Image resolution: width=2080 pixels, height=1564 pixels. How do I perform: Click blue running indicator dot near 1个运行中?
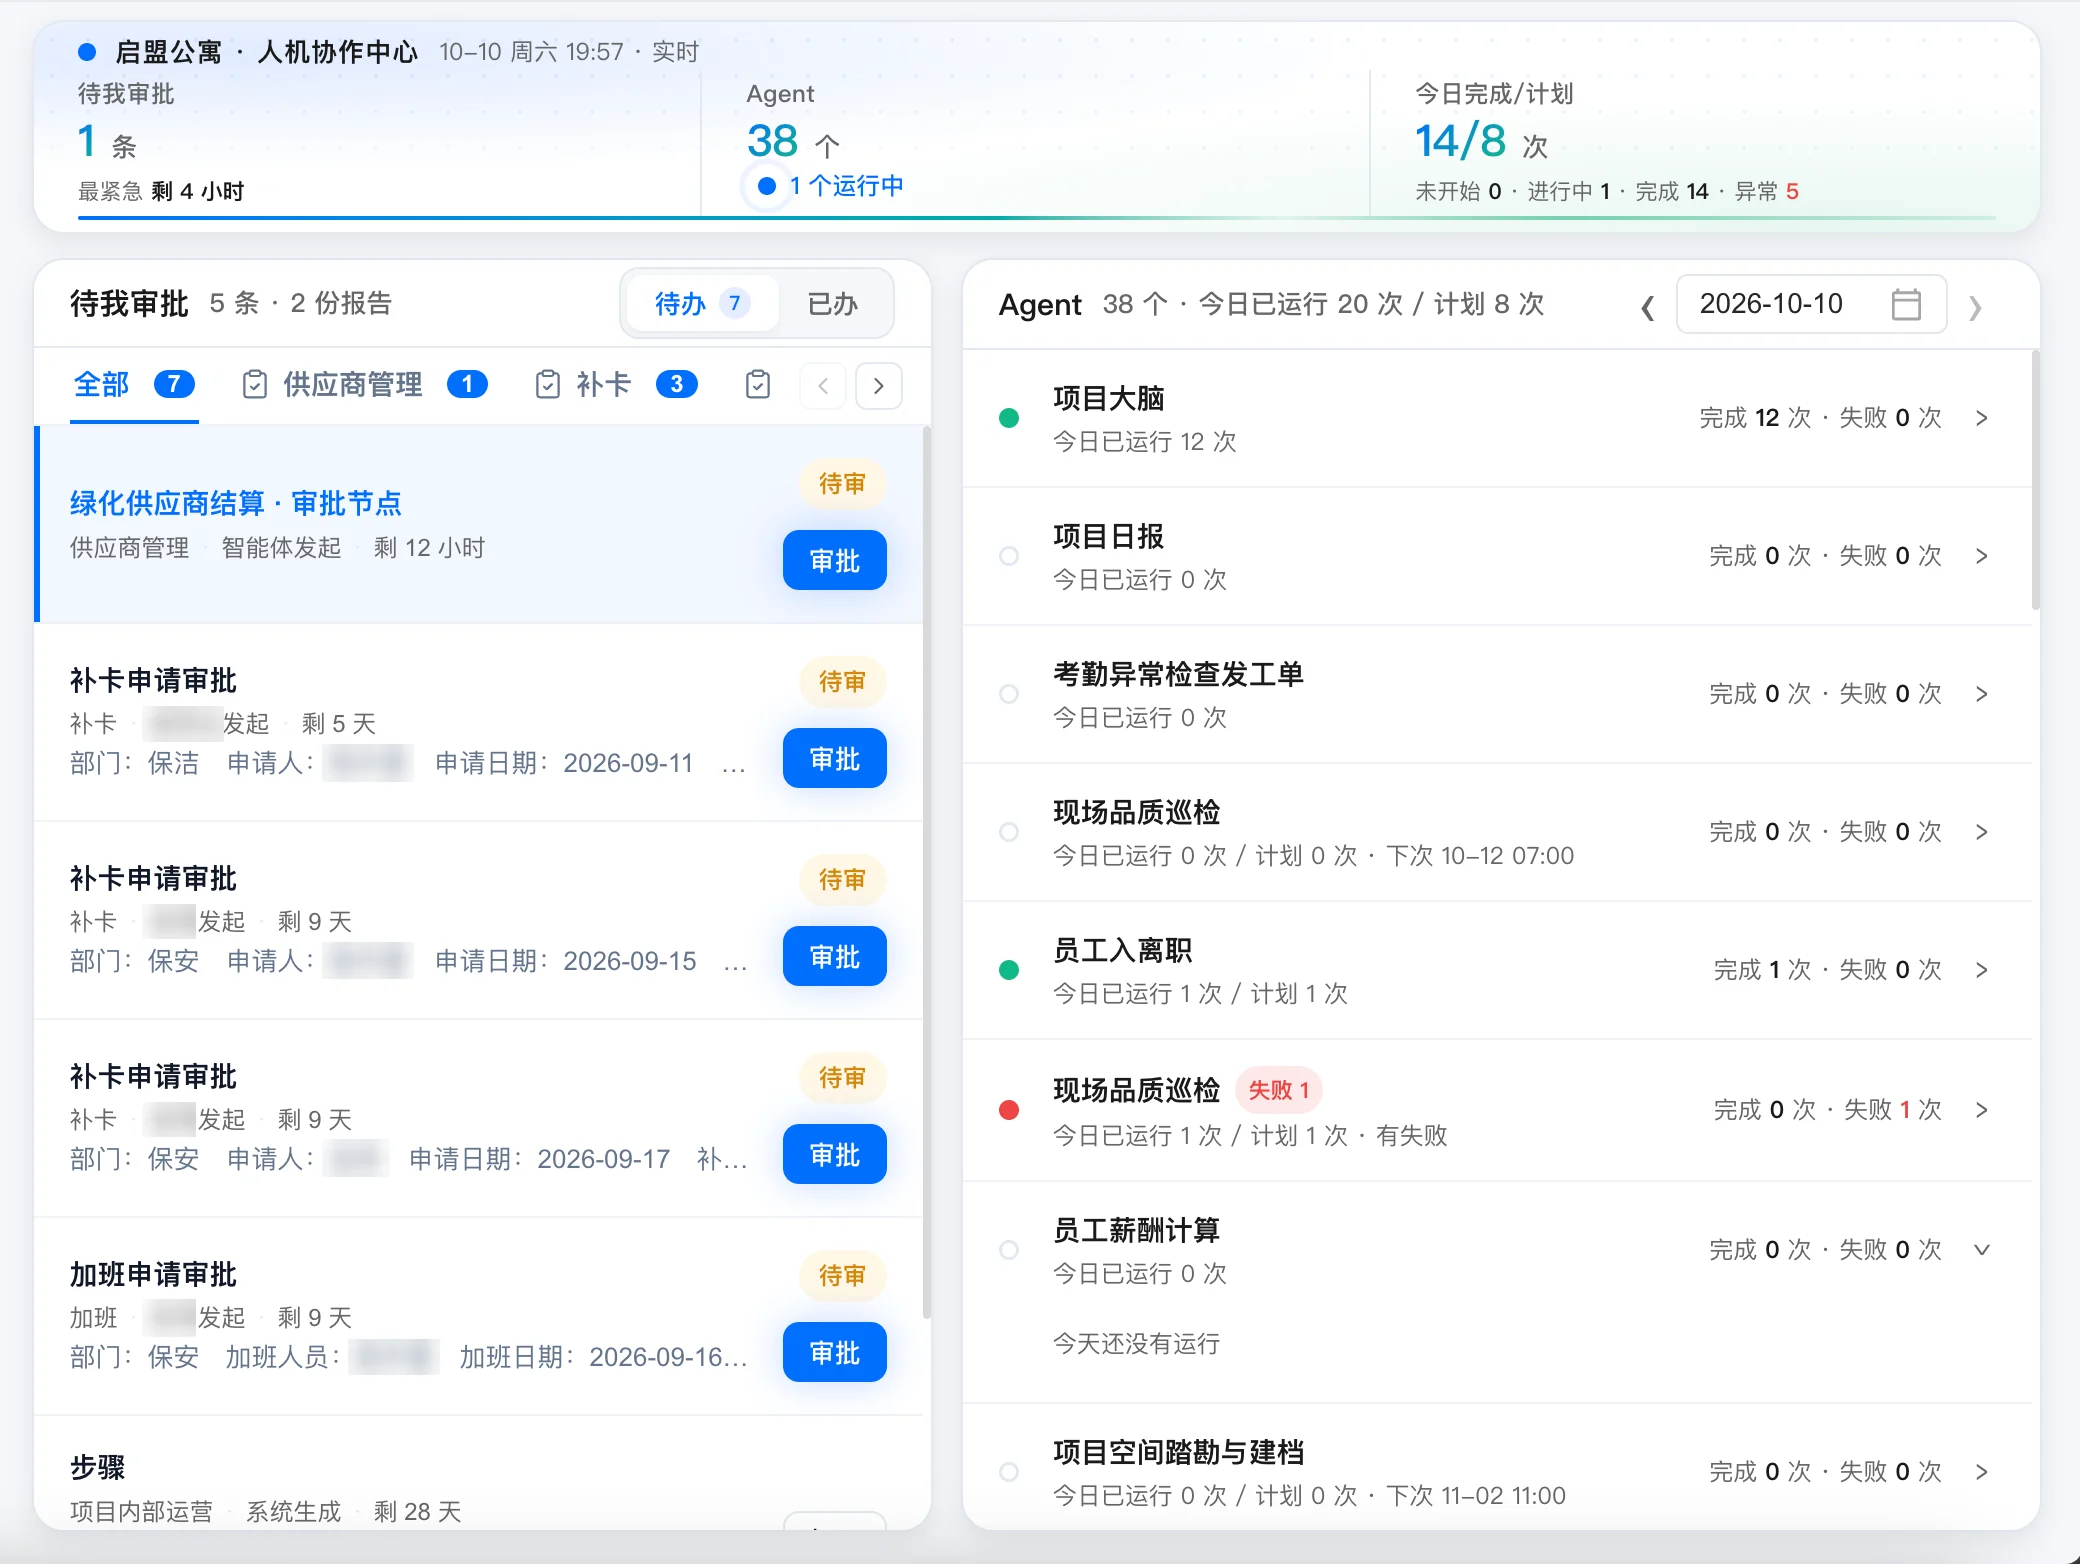[767, 186]
